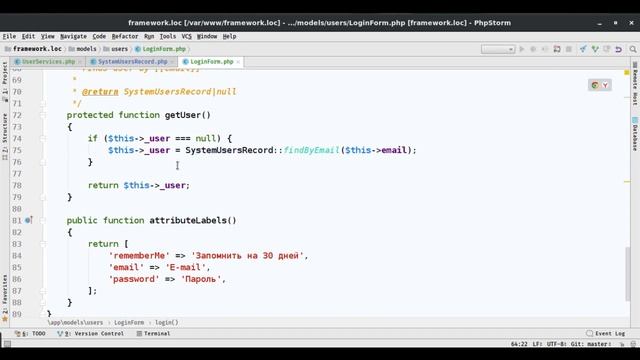Click the Run (play) toolbar icon
The image size is (640, 360).
pos(522,49)
